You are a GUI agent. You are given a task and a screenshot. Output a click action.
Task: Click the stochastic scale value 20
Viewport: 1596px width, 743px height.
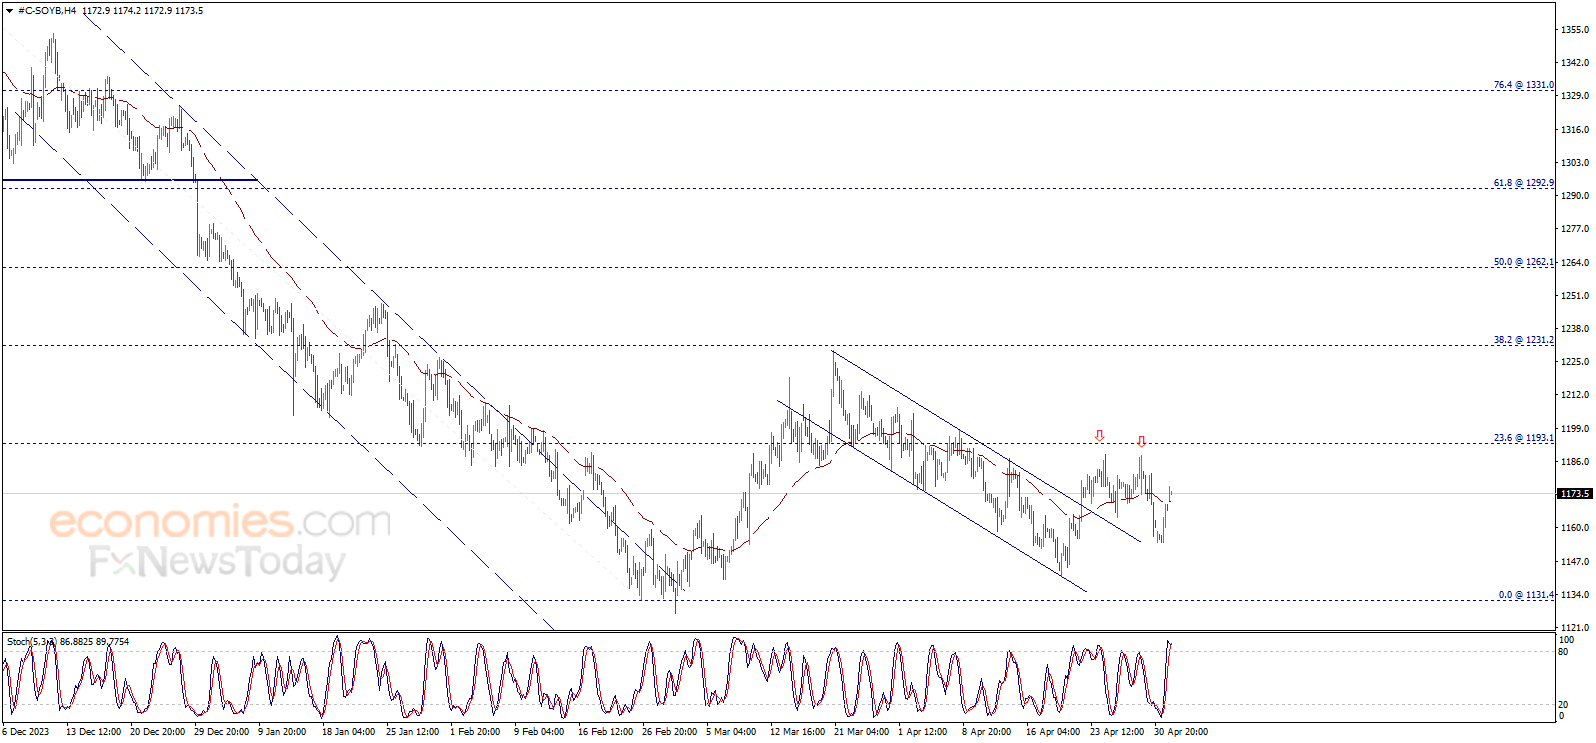pos(1564,705)
